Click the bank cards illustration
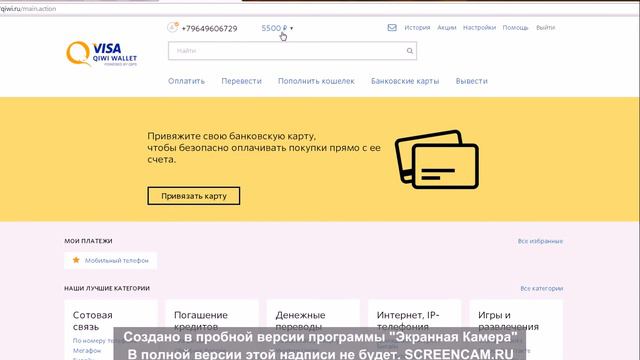This screenshot has height=360, width=640. pyautogui.click(x=437, y=160)
